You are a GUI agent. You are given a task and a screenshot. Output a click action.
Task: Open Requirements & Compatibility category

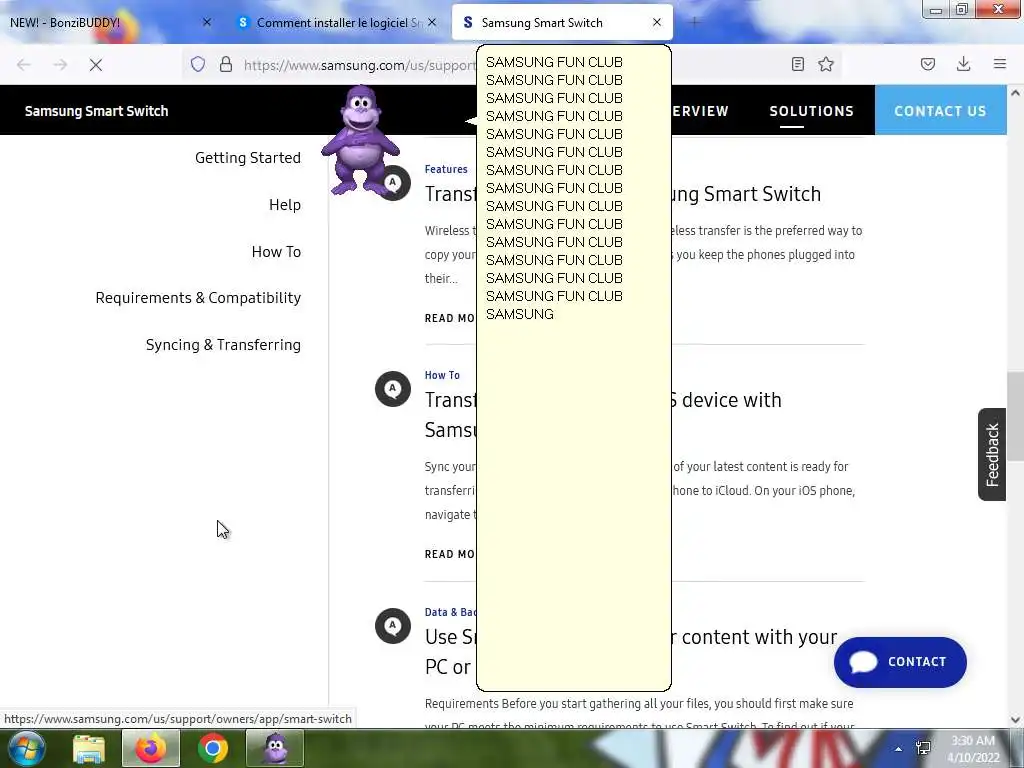pos(199,298)
